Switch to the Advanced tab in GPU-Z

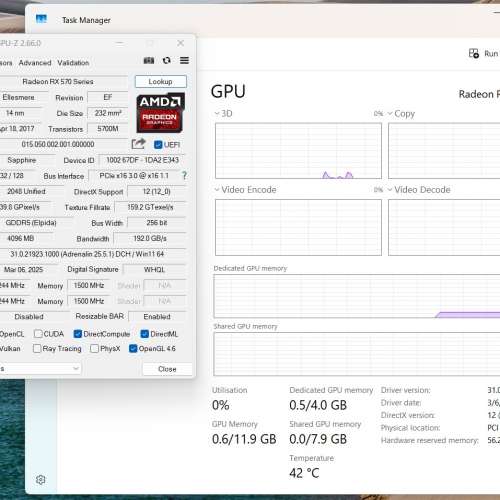coord(35,63)
